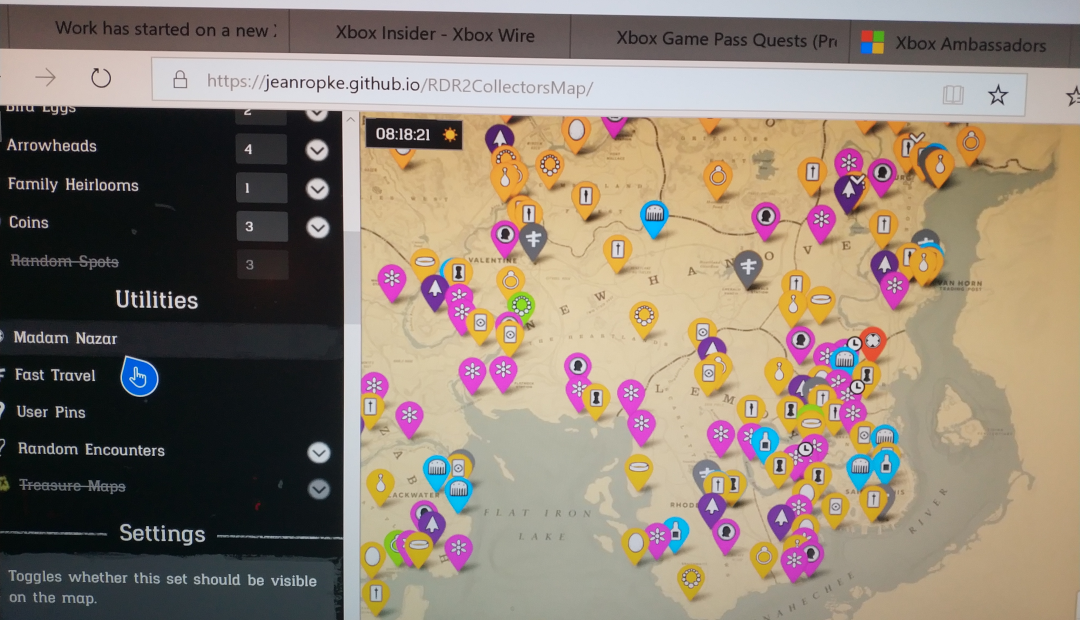Expand the Arrowheads item list

click(x=317, y=149)
